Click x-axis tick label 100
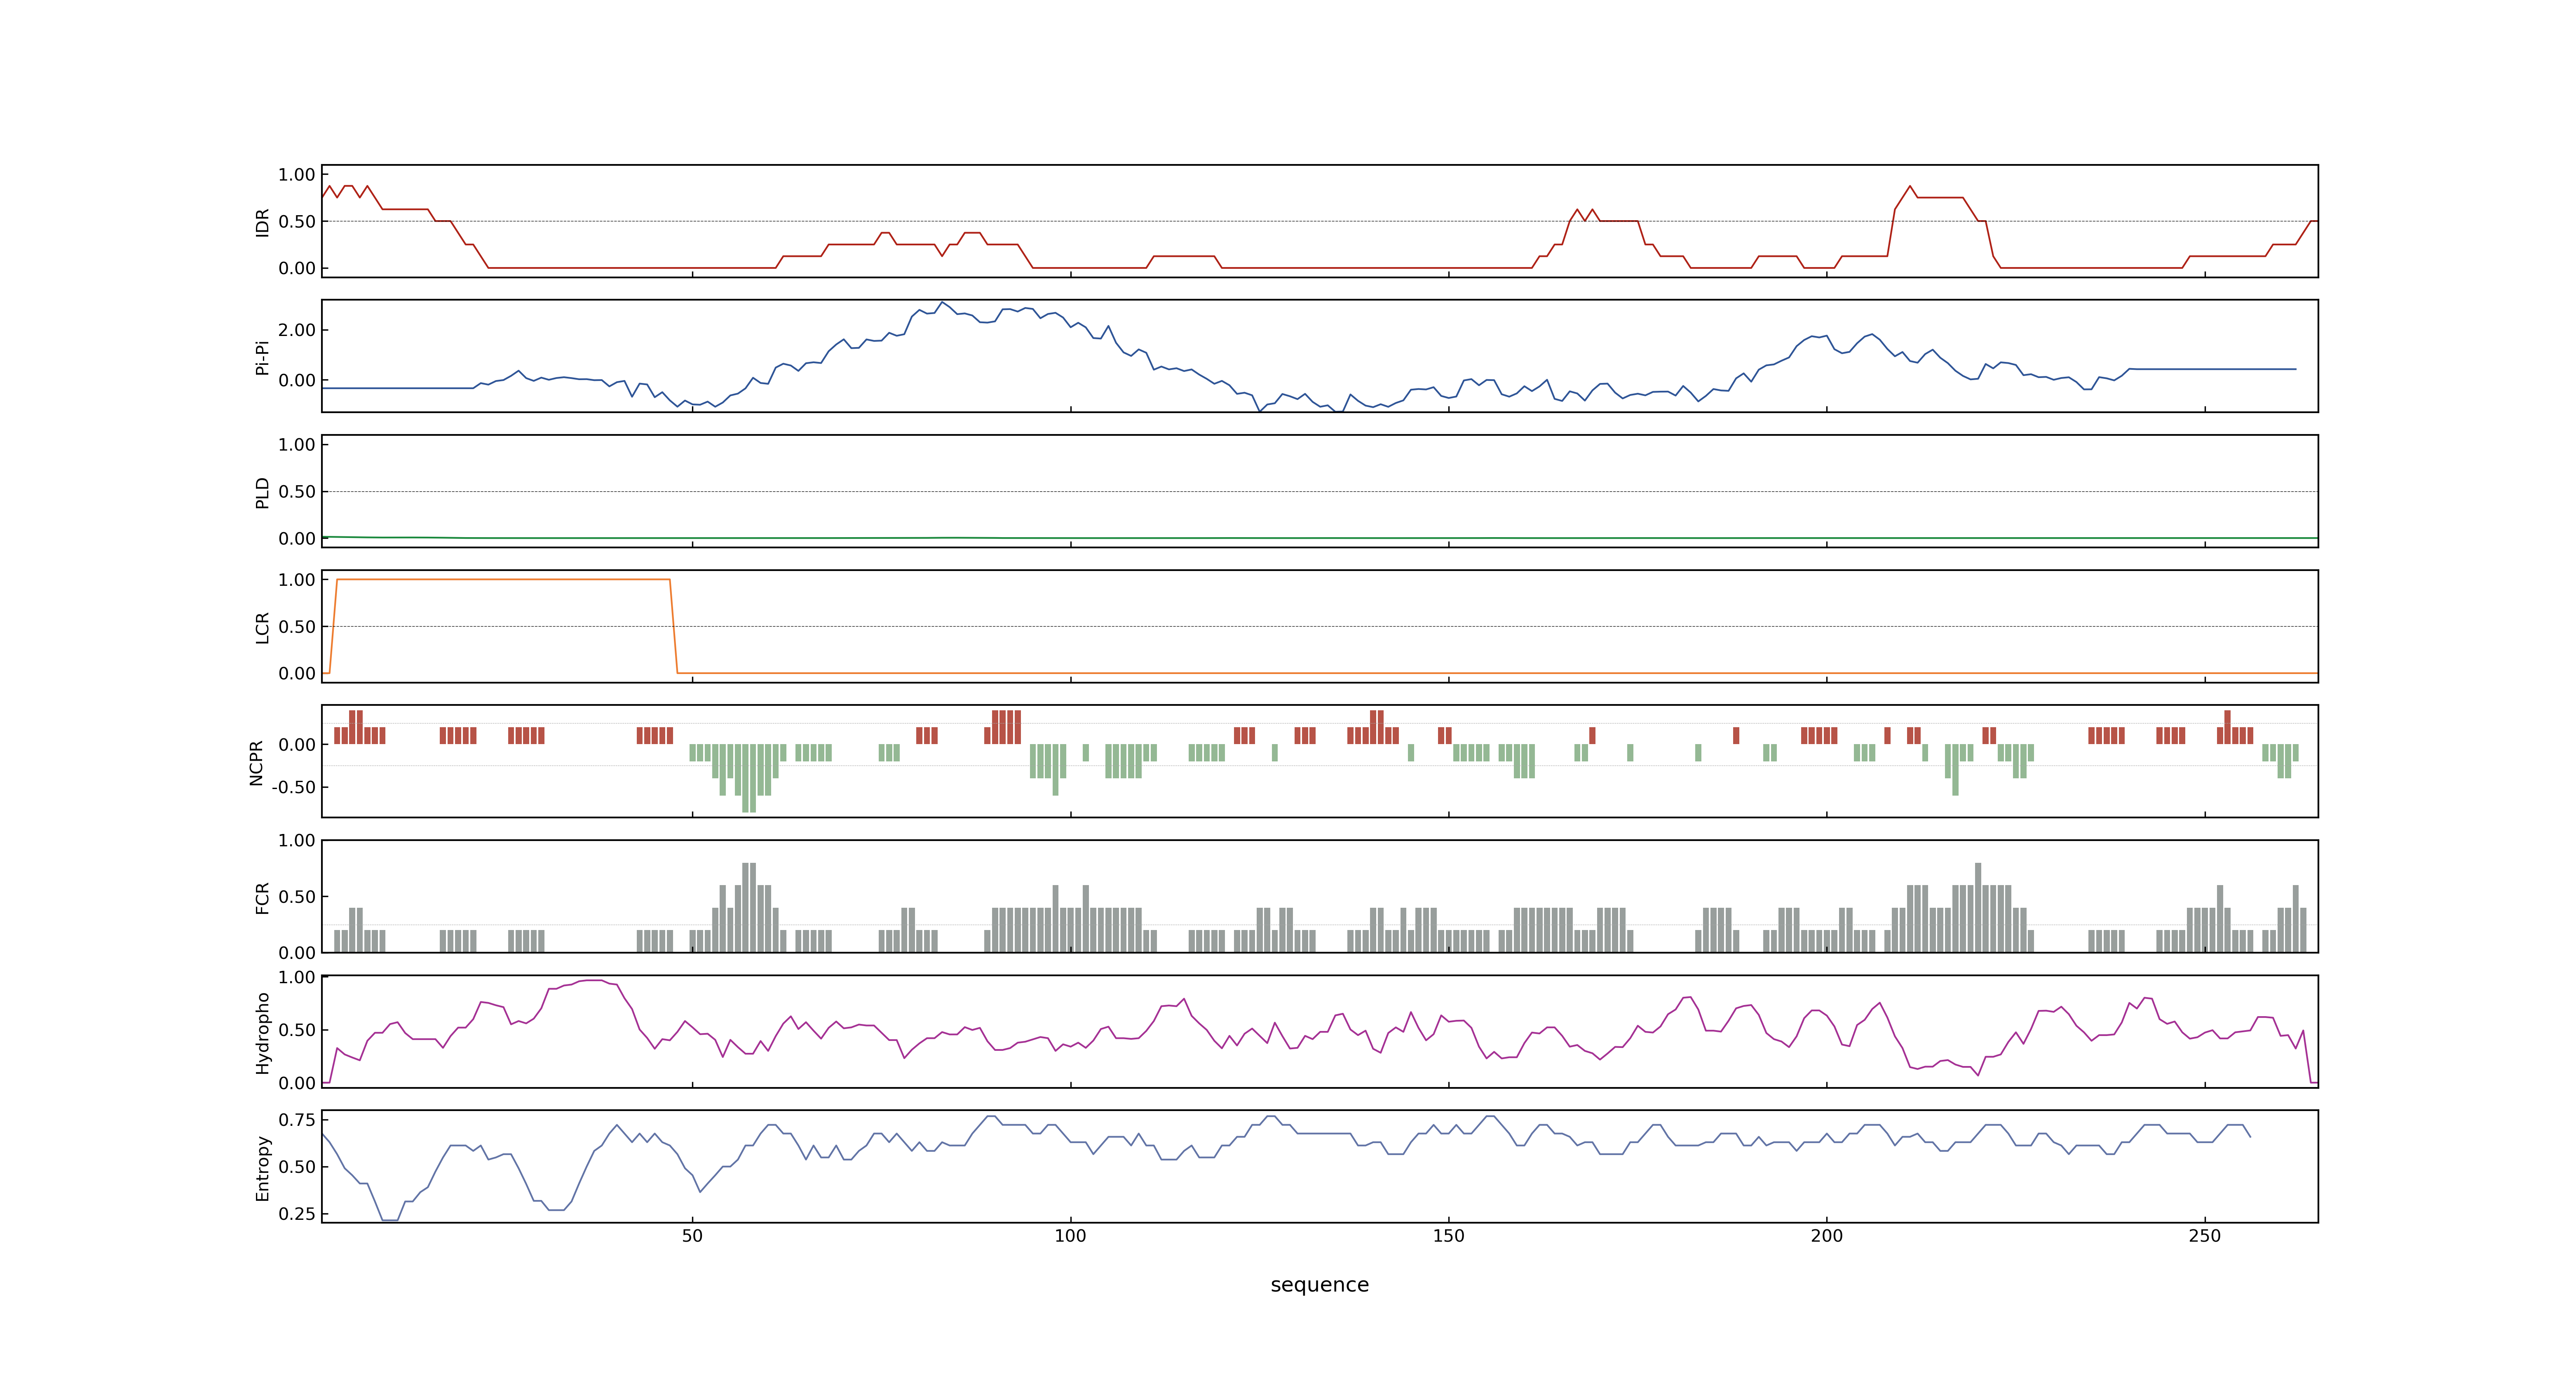Viewport: 2576px width, 1374px height. [1070, 1236]
